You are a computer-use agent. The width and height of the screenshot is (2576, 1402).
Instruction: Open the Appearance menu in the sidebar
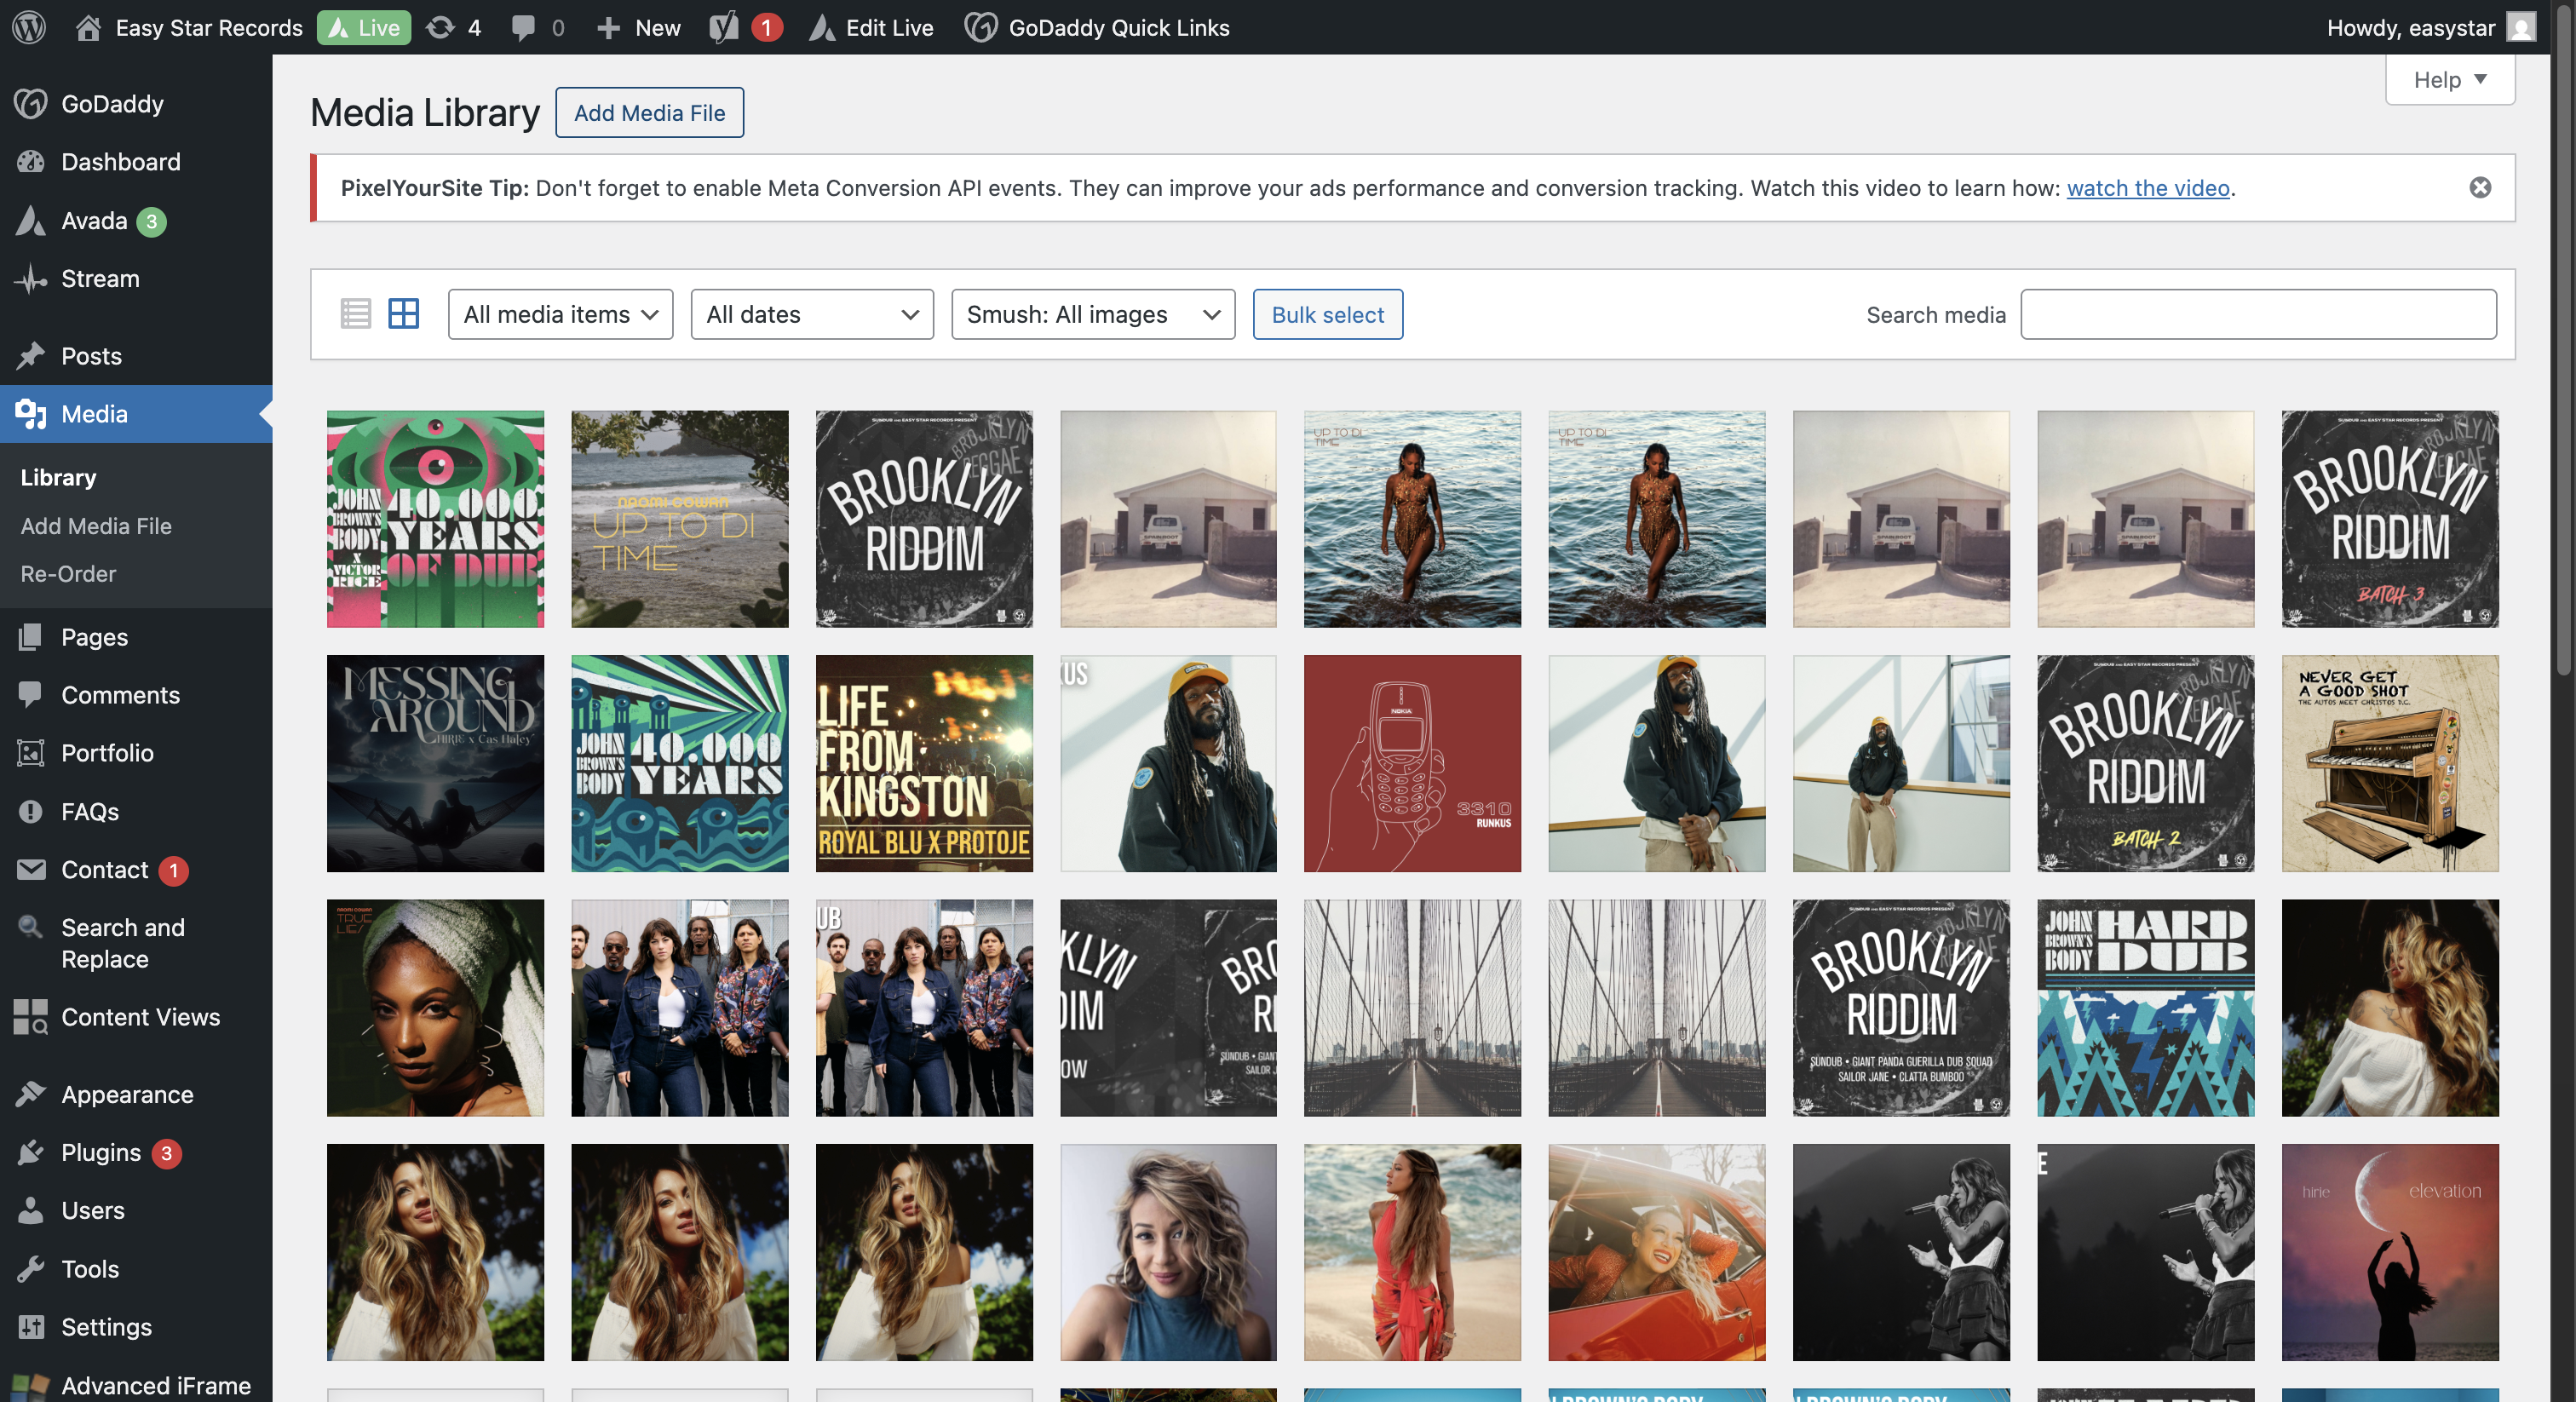click(x=127, y=1094)
